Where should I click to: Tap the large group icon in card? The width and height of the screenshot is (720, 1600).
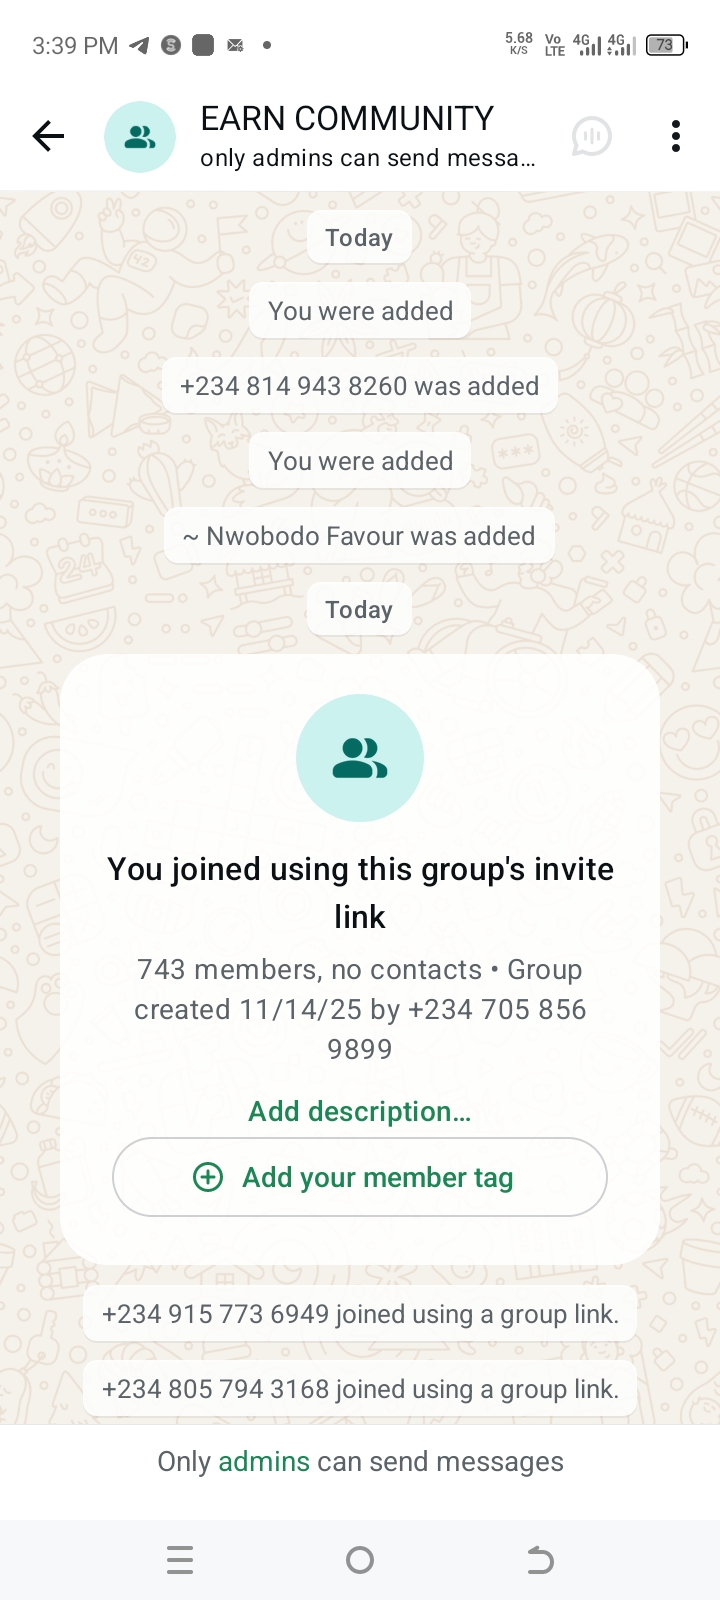(x=360, y=758)
